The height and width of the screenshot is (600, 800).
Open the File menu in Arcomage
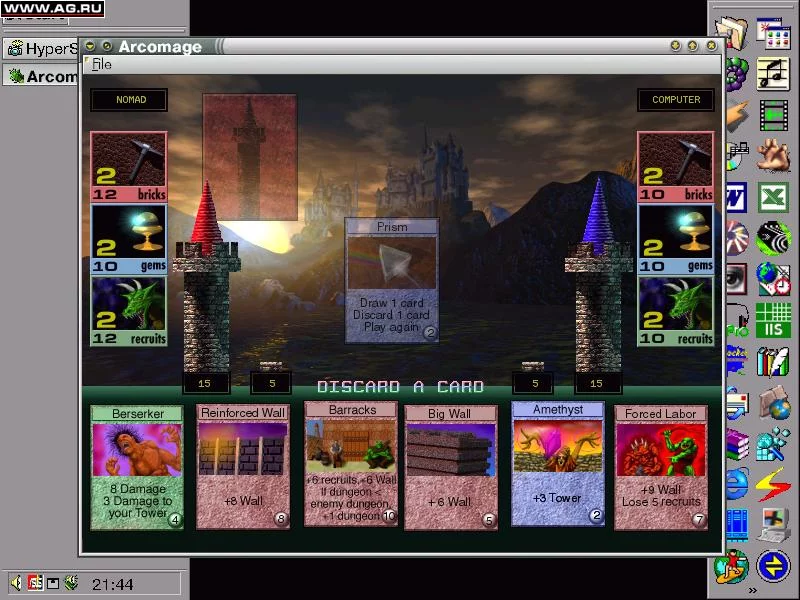[102, 64]
